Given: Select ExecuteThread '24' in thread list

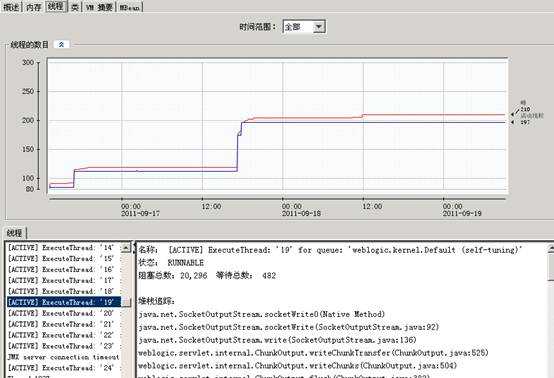Looking at the screenshot, I should (x=64, y=368).
